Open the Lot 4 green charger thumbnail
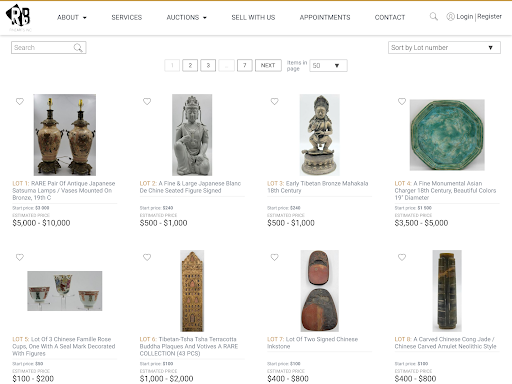The width and height of the screenshot is (512, 384). click(447, 135)
